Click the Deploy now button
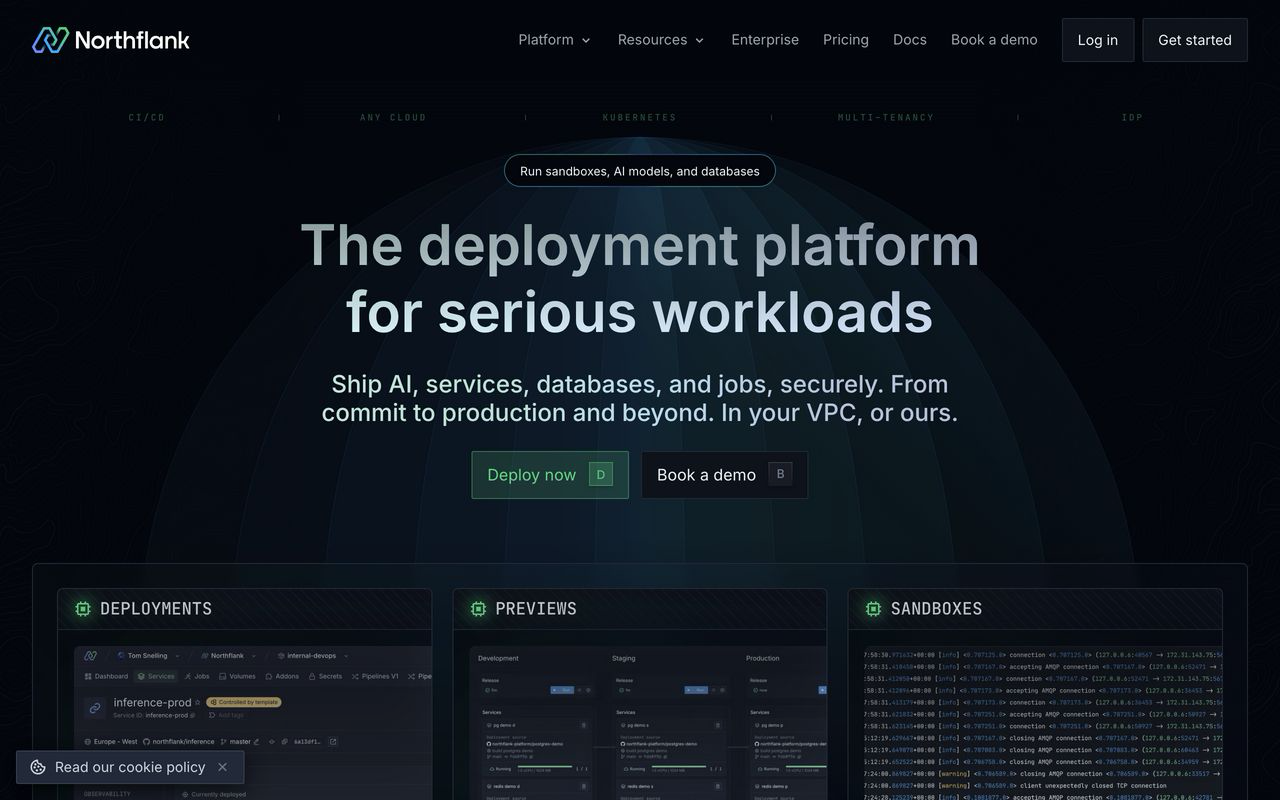 tap(550, 475)
